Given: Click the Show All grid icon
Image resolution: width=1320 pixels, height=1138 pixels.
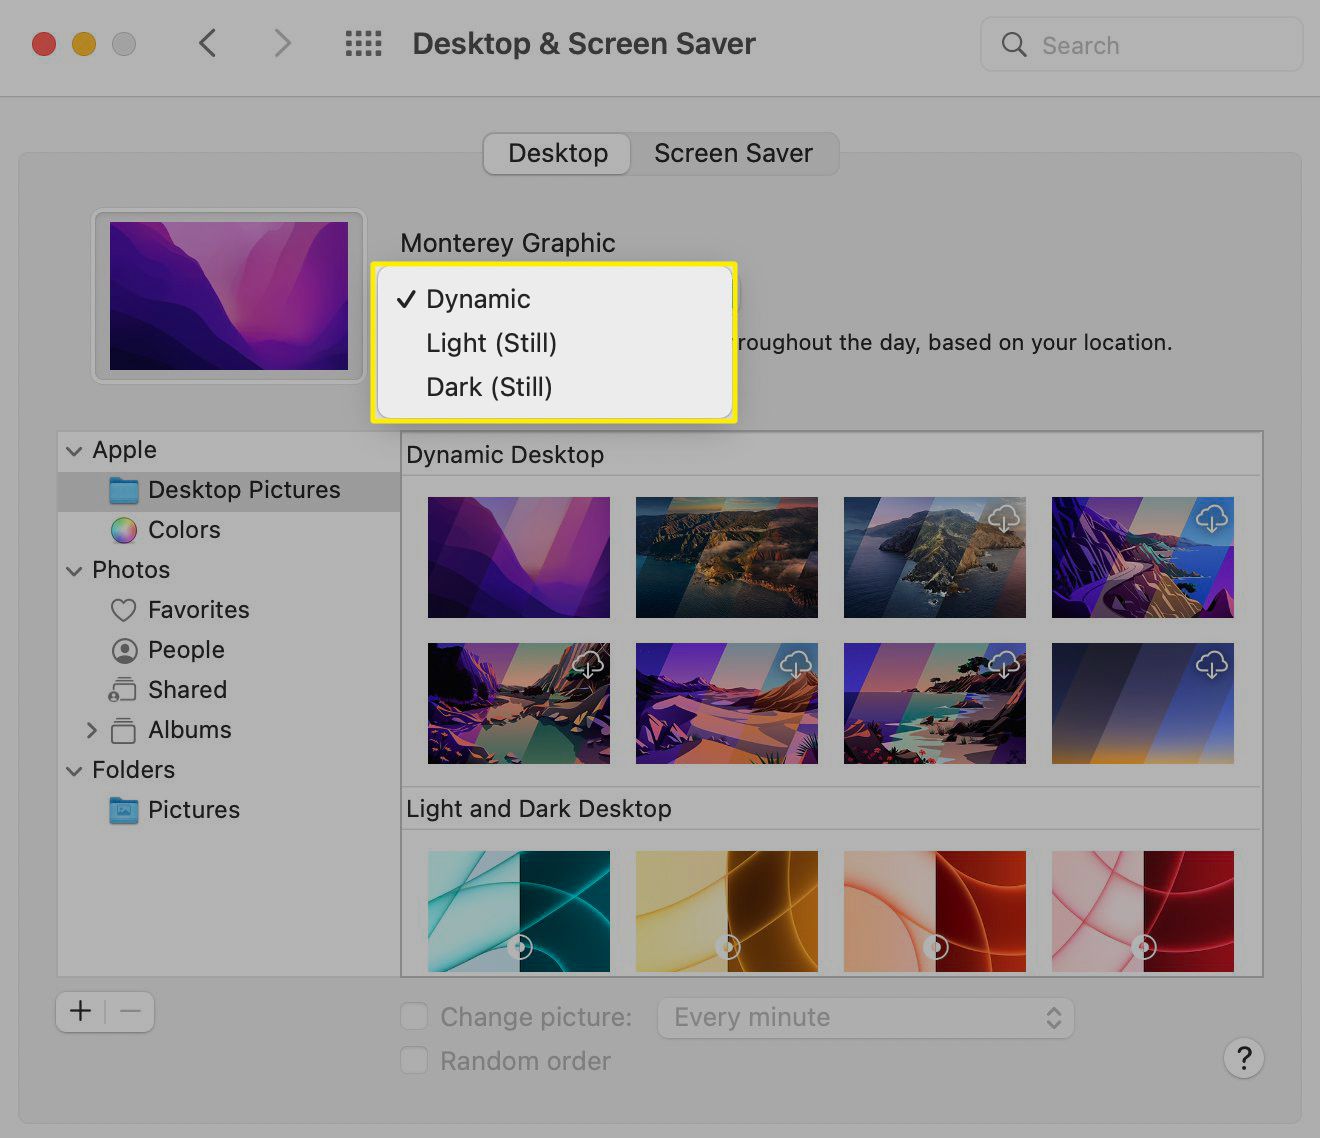Looking at the screenshot, I should pyautogui.click(x=363, y=44).
